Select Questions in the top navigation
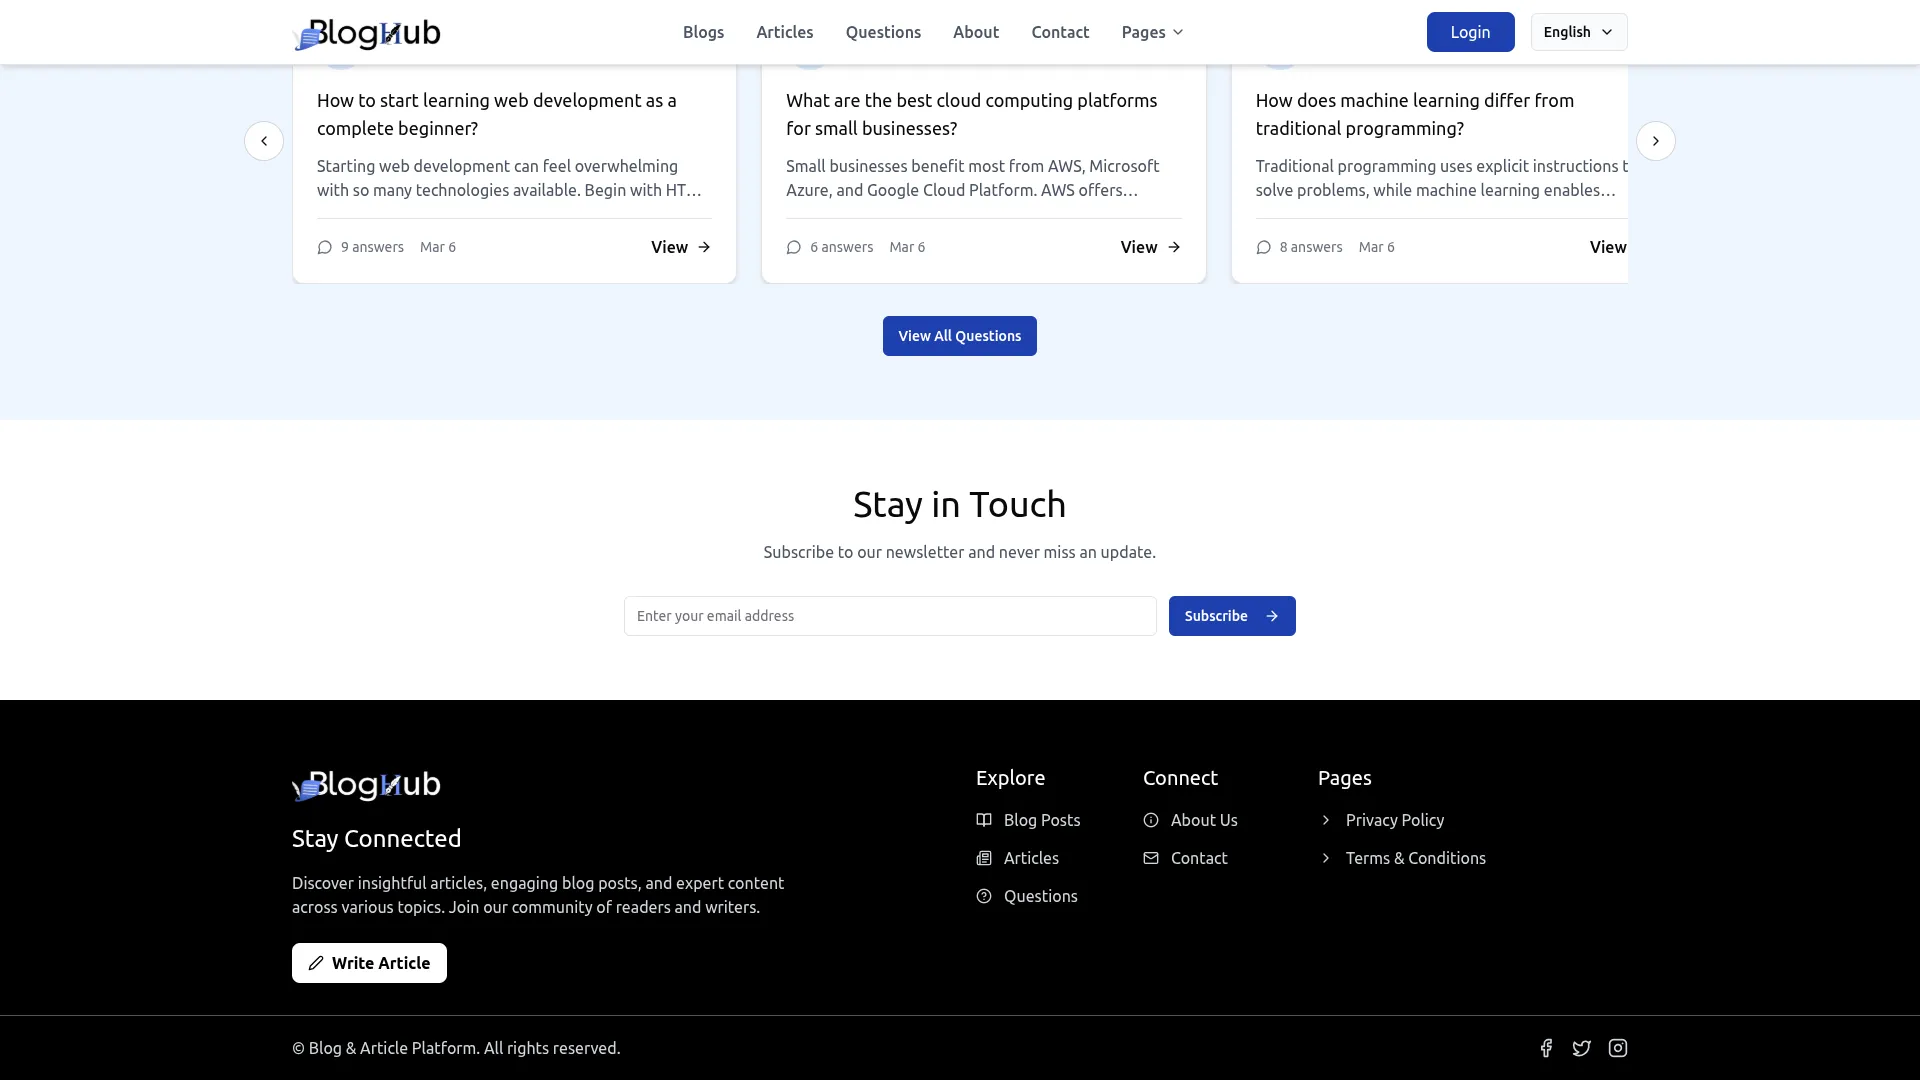 [x=883, y=32]
